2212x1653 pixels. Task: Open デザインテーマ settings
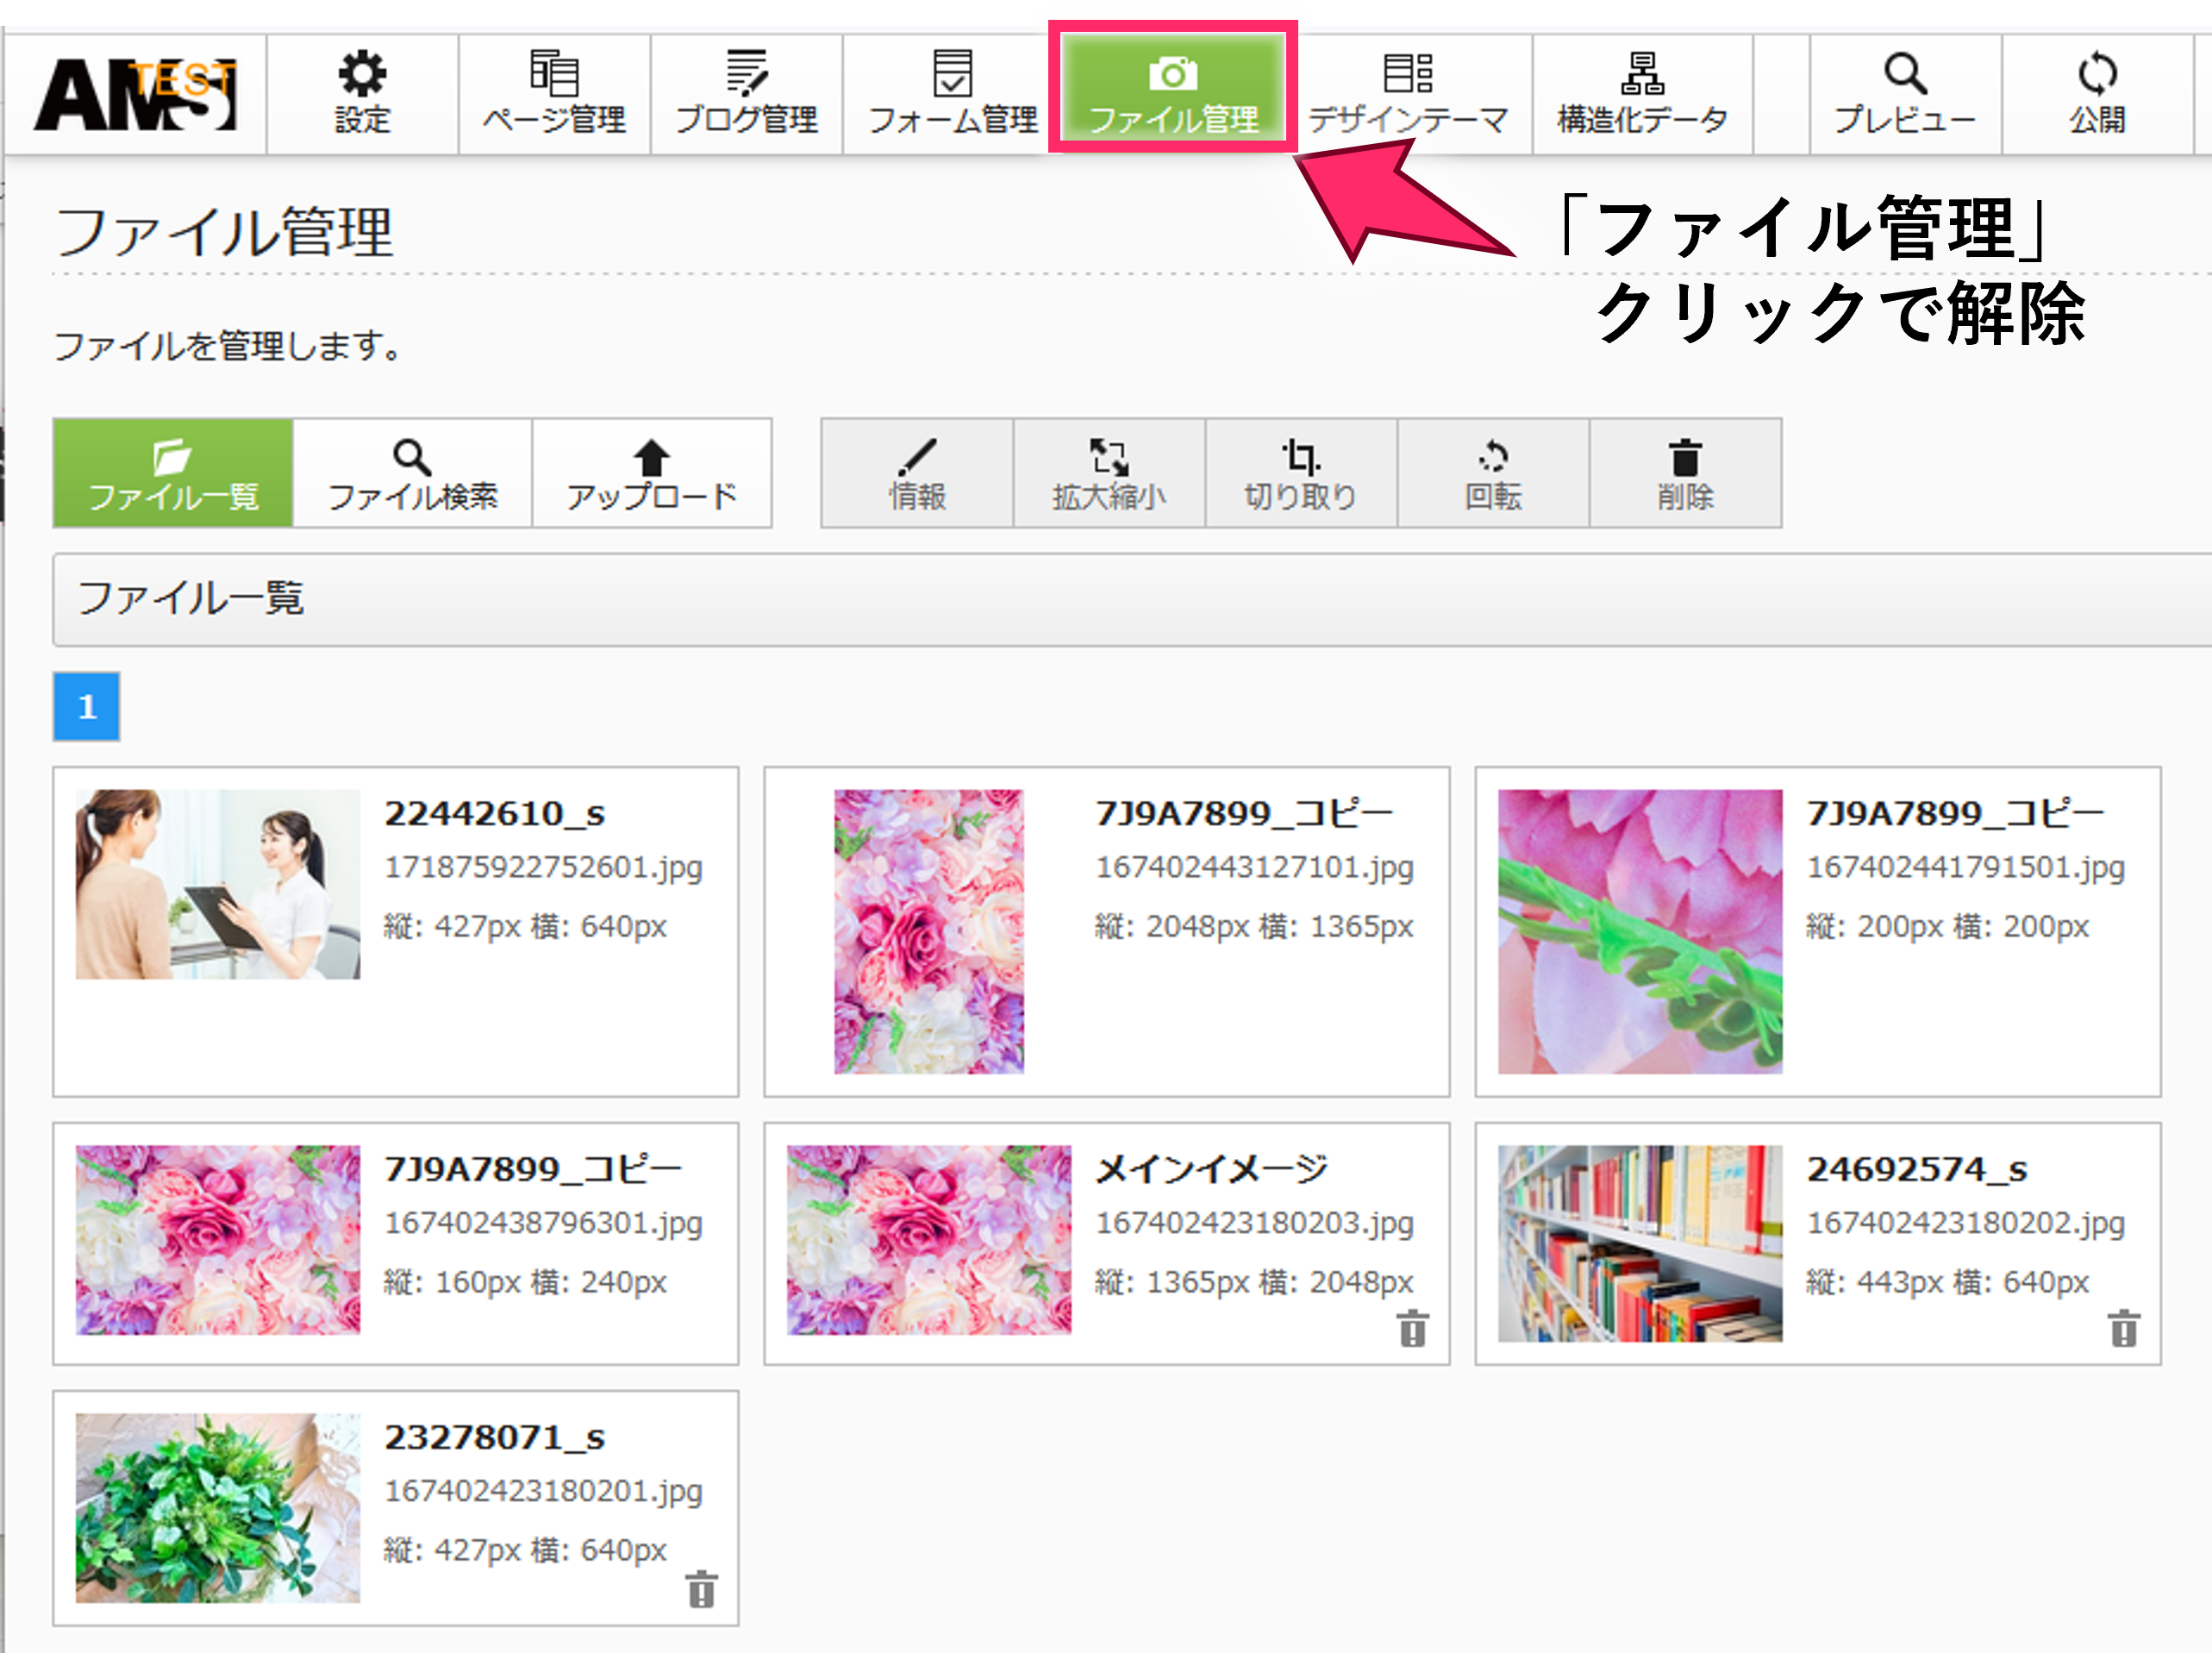pyautogui.click(x=1409, y=94)
